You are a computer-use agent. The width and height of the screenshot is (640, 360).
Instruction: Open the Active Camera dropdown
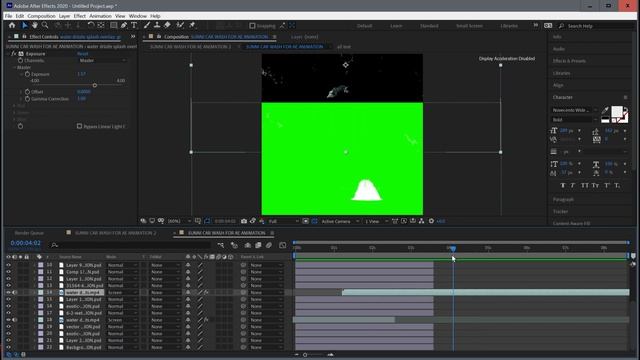tap(340, 221)
